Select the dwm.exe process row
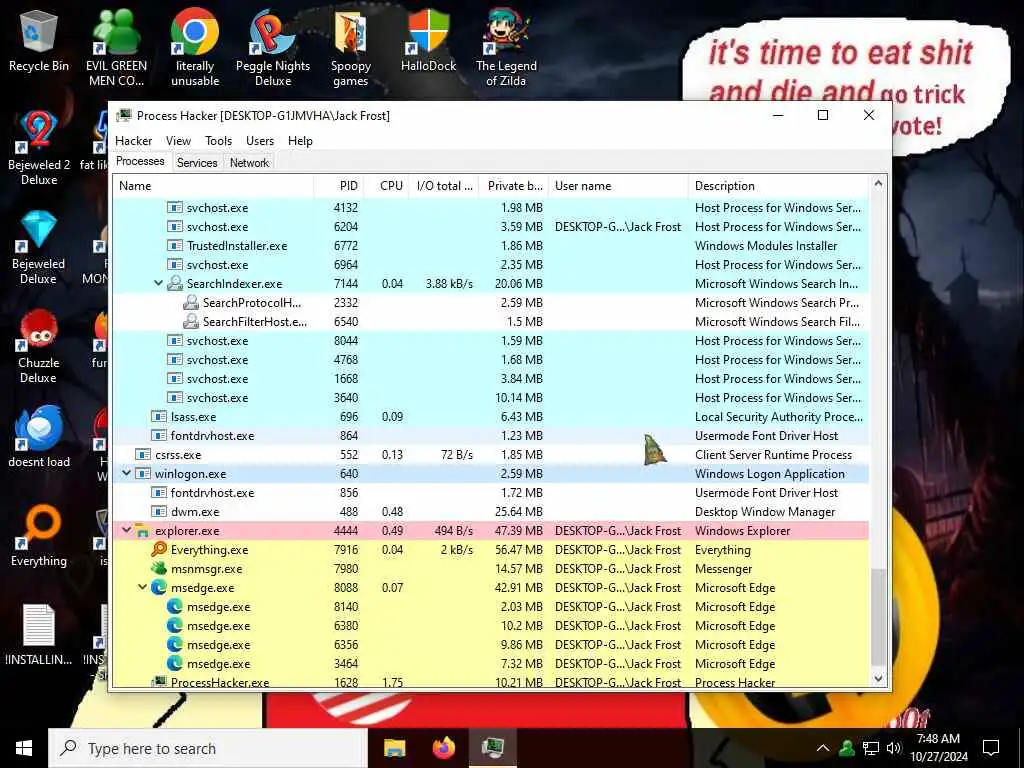The image size is (1024, 768). pos(491,511)
